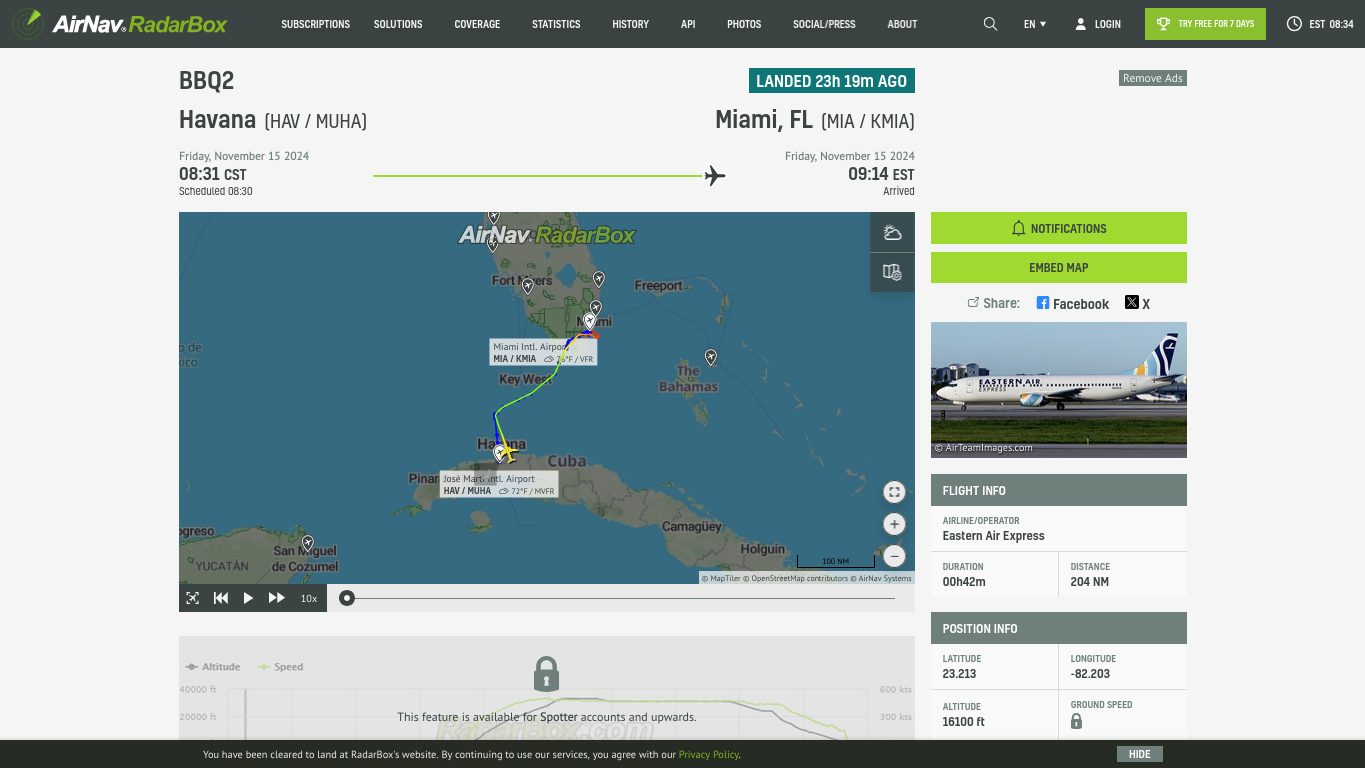
Task: Click the AirNav RadarBox logo
Action: coord(120,23)
